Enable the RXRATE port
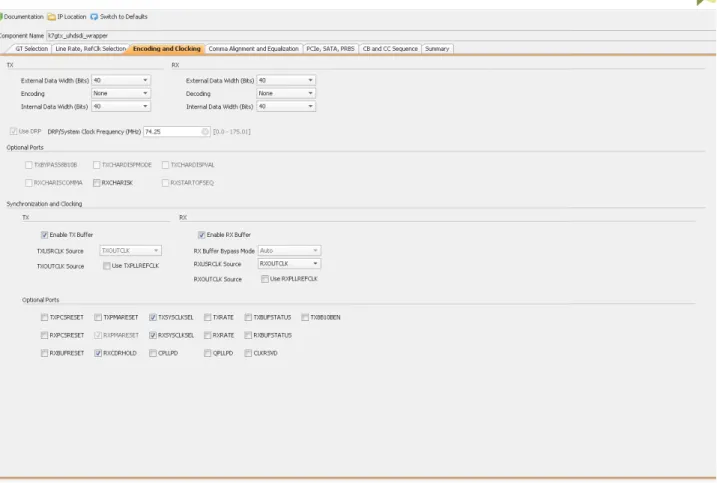Screen dimensions: 717x483 click(x=208, y=336)
